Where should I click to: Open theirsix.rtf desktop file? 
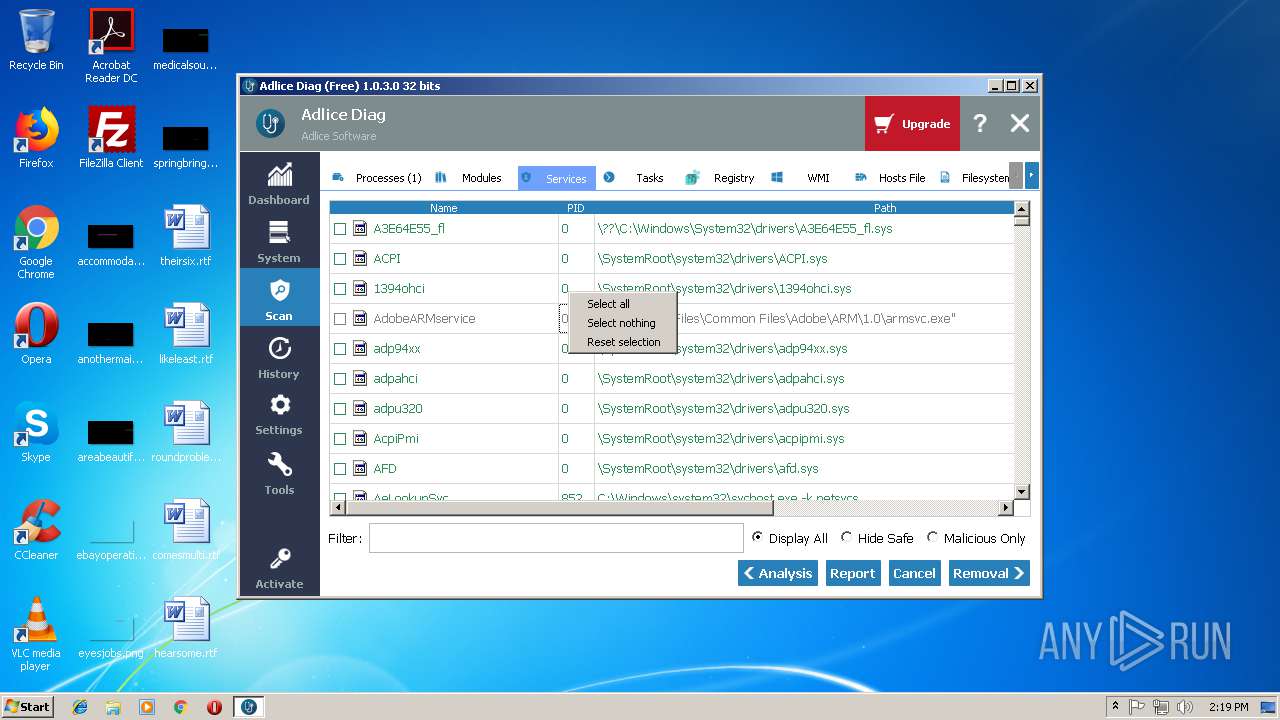coord(186,236)
